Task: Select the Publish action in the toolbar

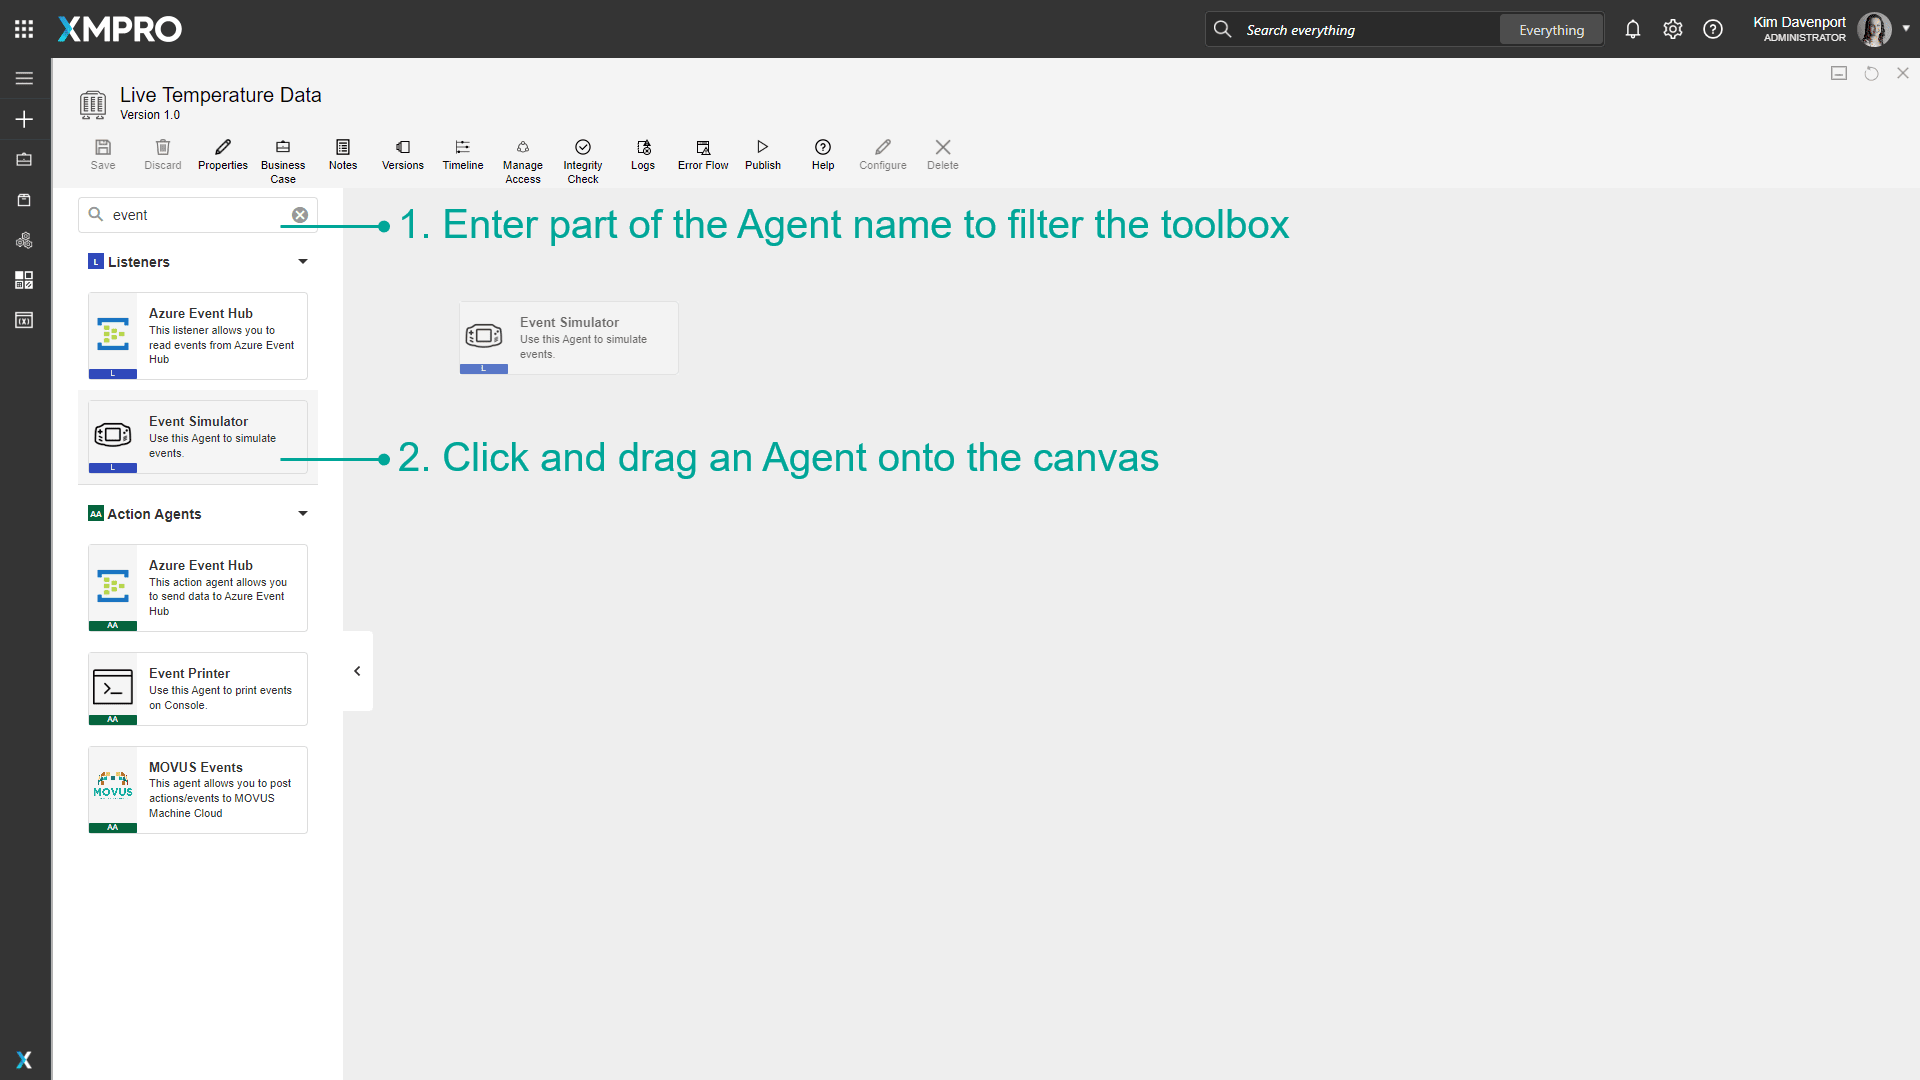Action: click(762, 153)
